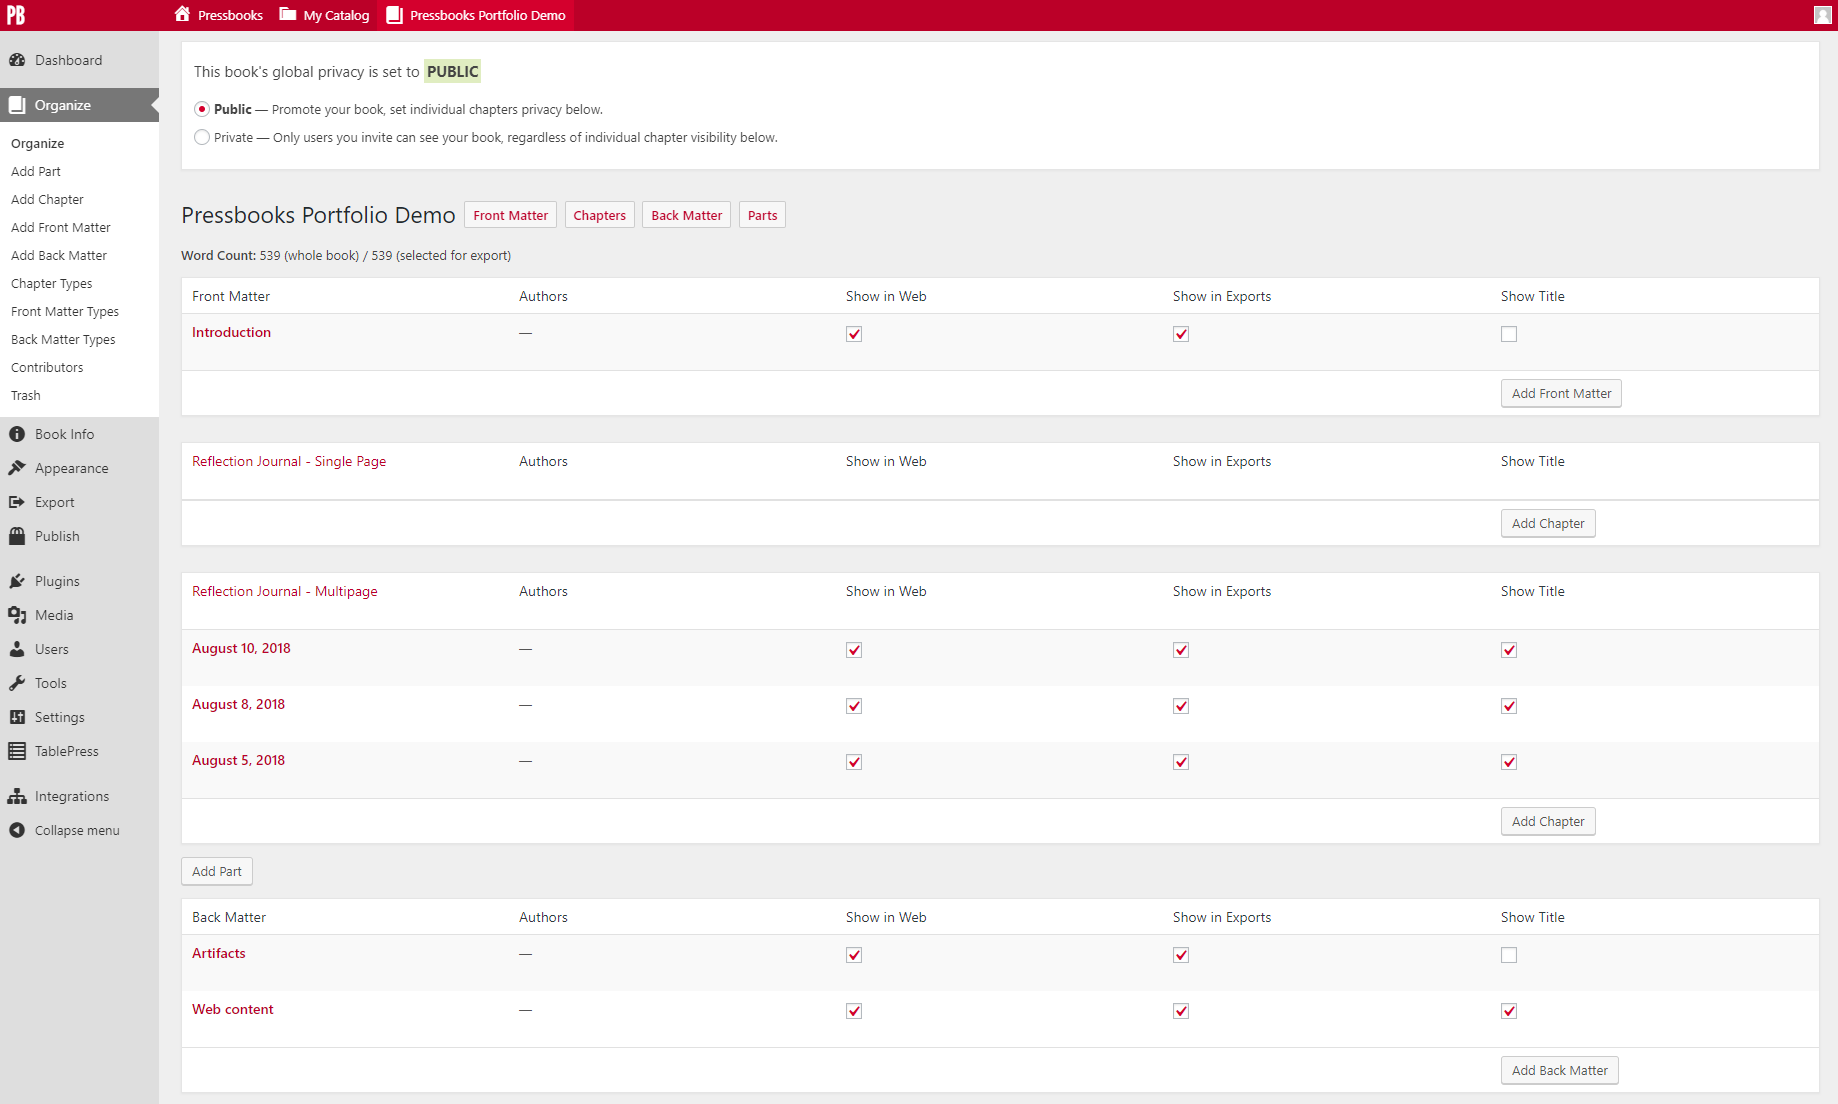Image resolution: width=1838 pixels, height=1104 pixels.
Task: Click the Publish shopping bag icon
Action: click(17, 536)
